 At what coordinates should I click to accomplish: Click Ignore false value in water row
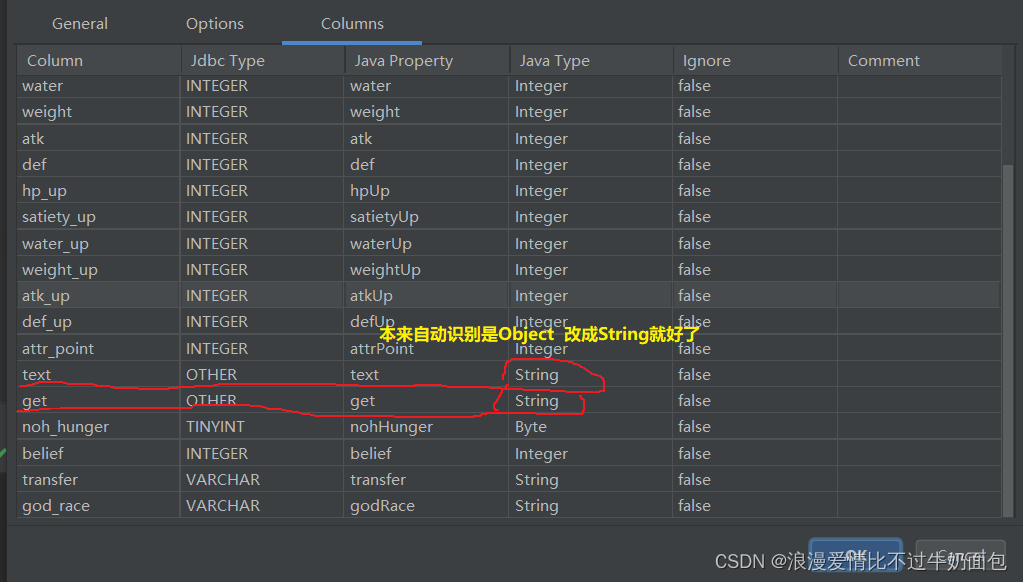(x=755, y=86)
